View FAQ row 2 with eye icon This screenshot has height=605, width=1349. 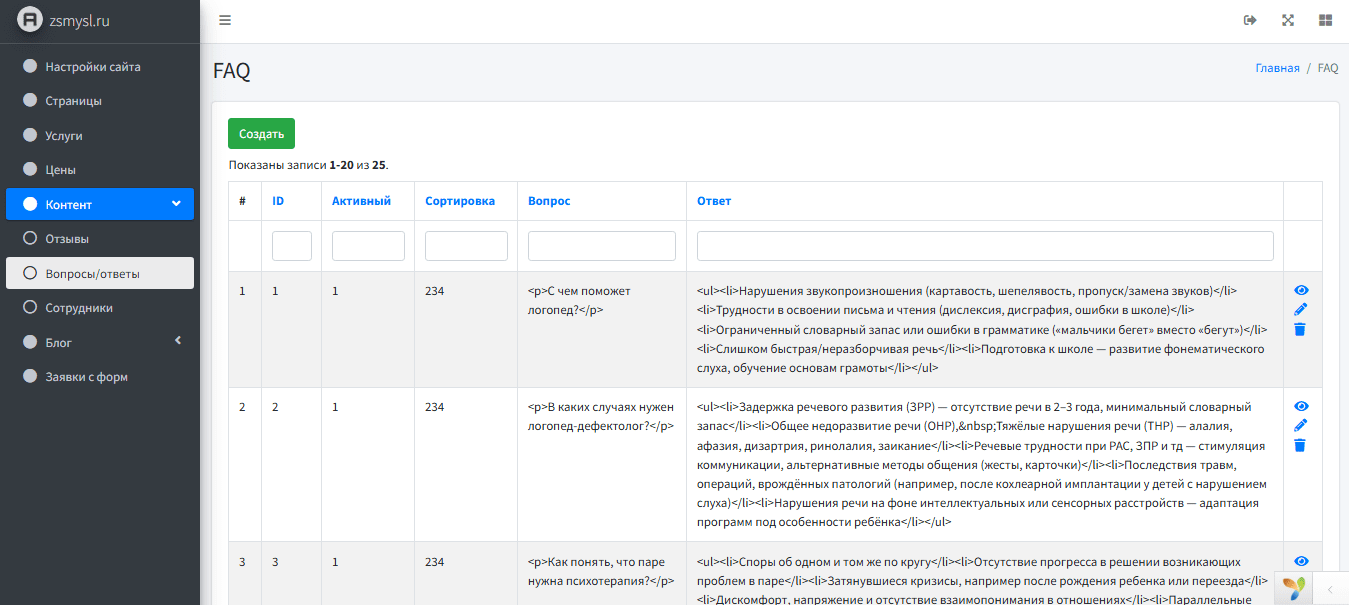1300,407
